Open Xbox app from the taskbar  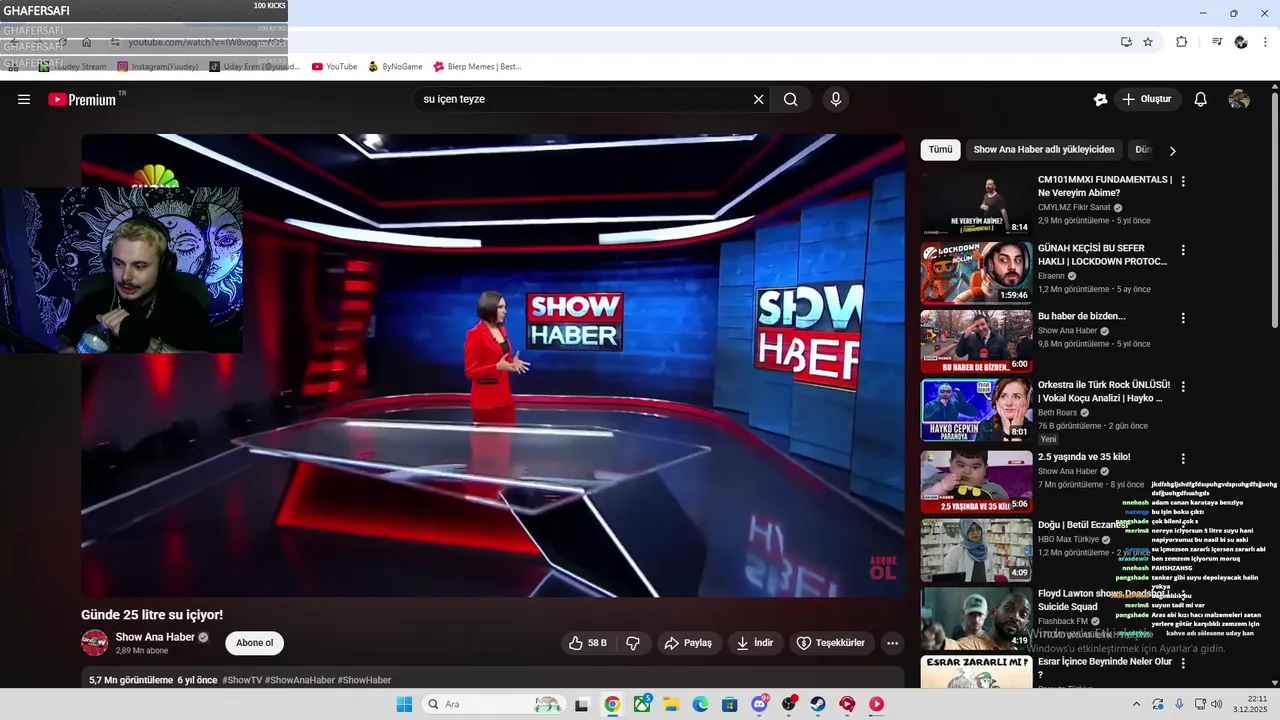pyautogui.click(x=641, y=704)
